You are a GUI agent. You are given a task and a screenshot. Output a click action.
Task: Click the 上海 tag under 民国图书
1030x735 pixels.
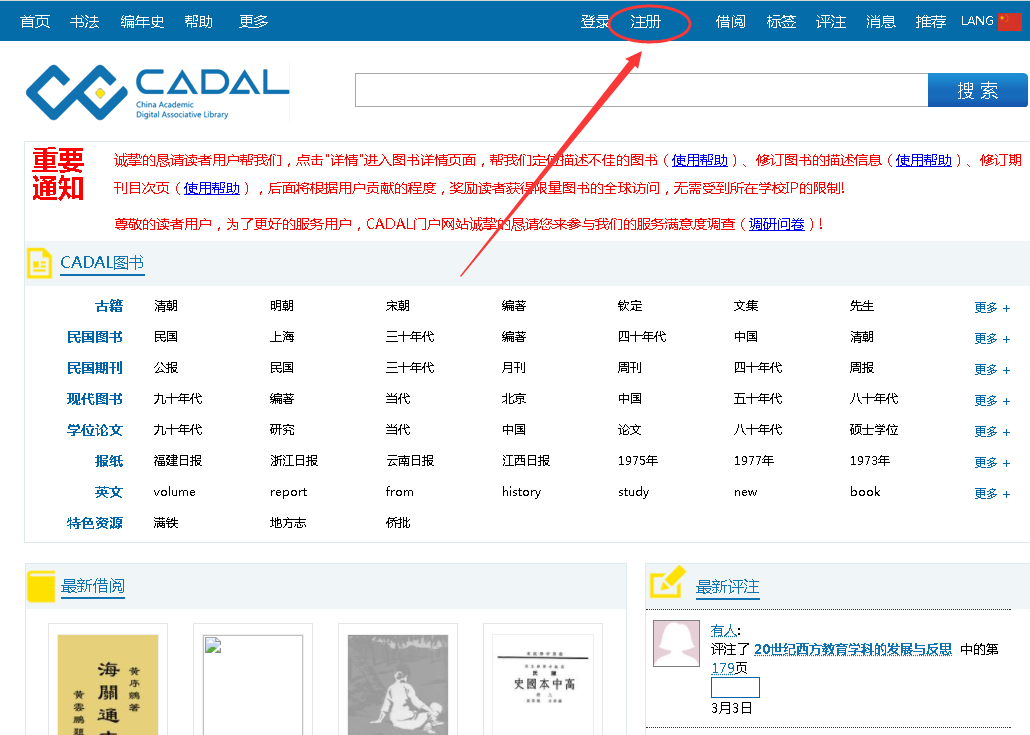pyautogui.click(x=282, y=337)
